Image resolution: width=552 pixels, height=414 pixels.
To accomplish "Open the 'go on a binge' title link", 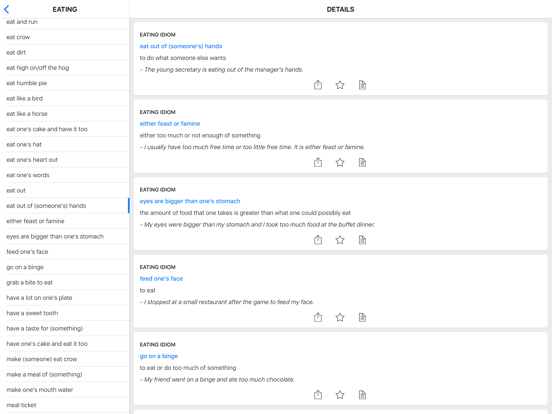I will point(159,356).
